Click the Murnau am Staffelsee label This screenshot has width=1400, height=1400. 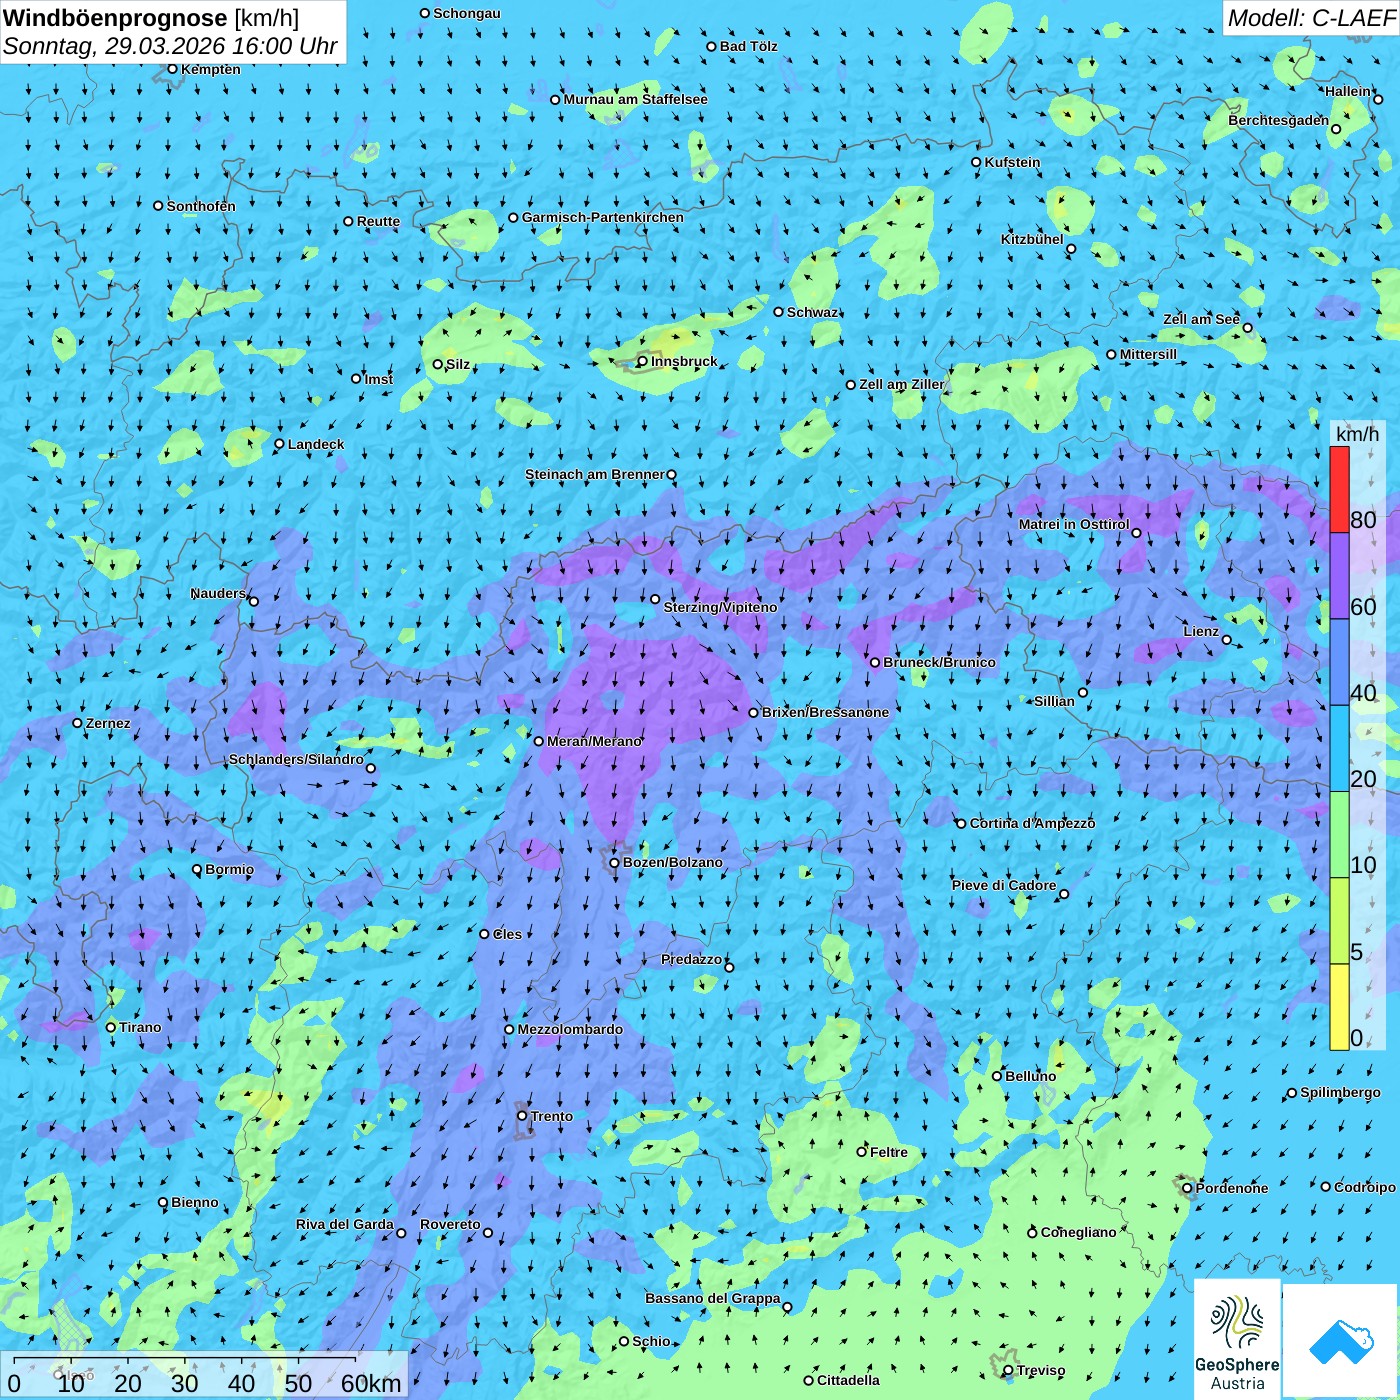635,99
